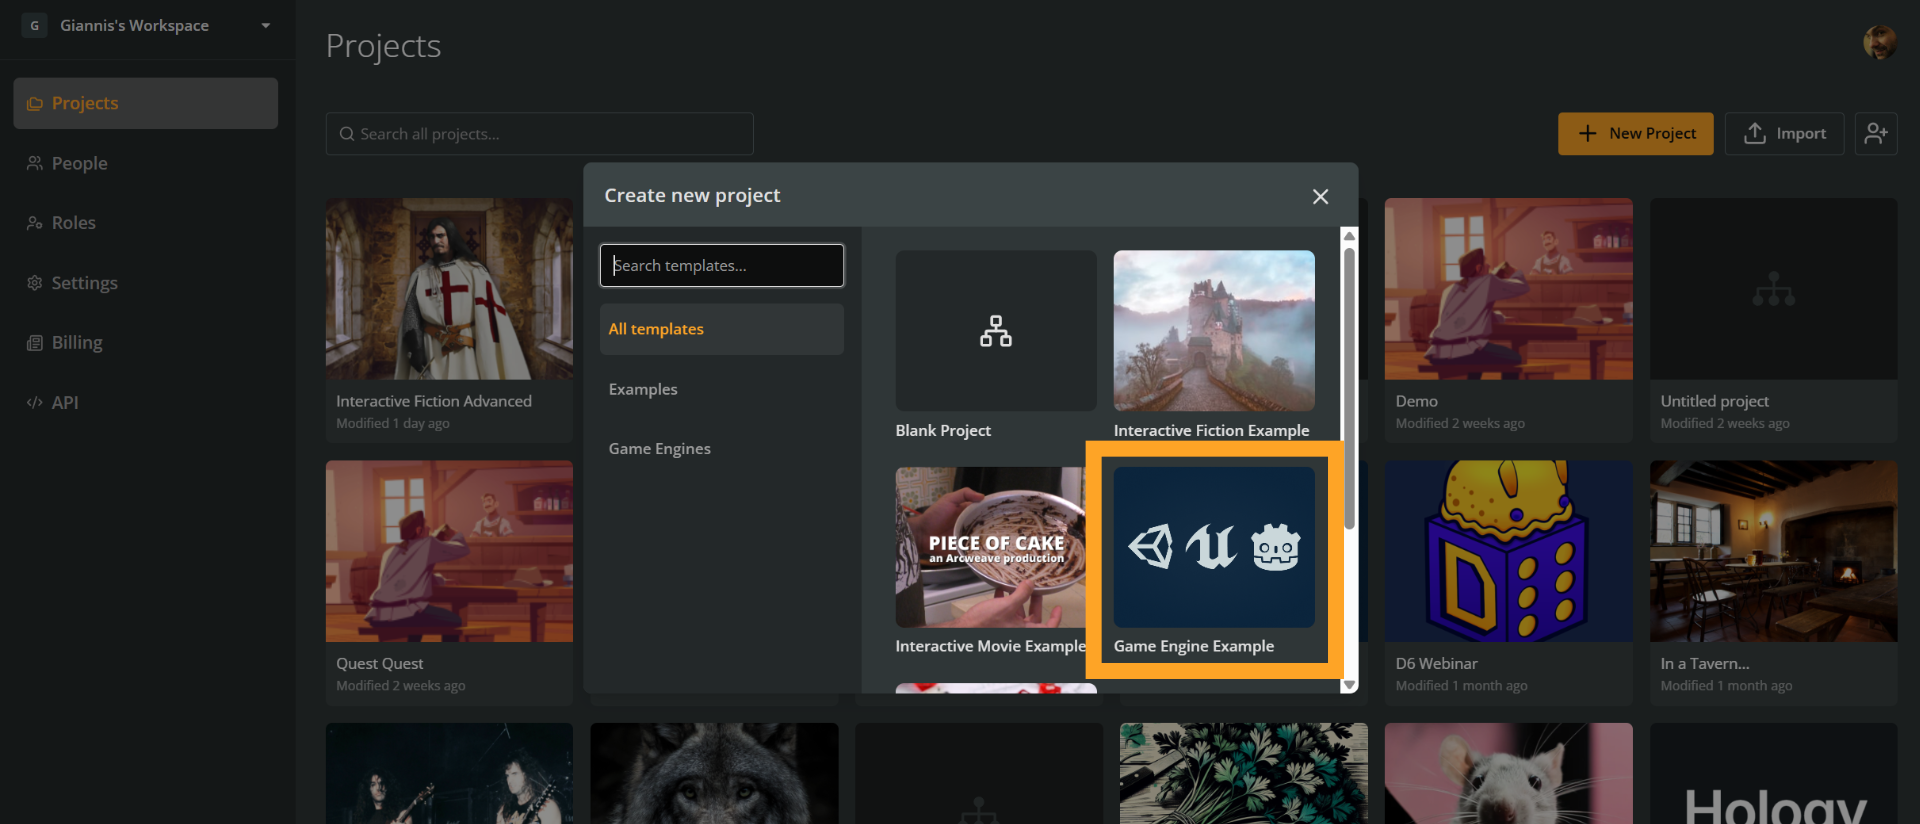Open the Interactive Fiction Advanced project
This screenshot has width=1920, height=824.
449,320
